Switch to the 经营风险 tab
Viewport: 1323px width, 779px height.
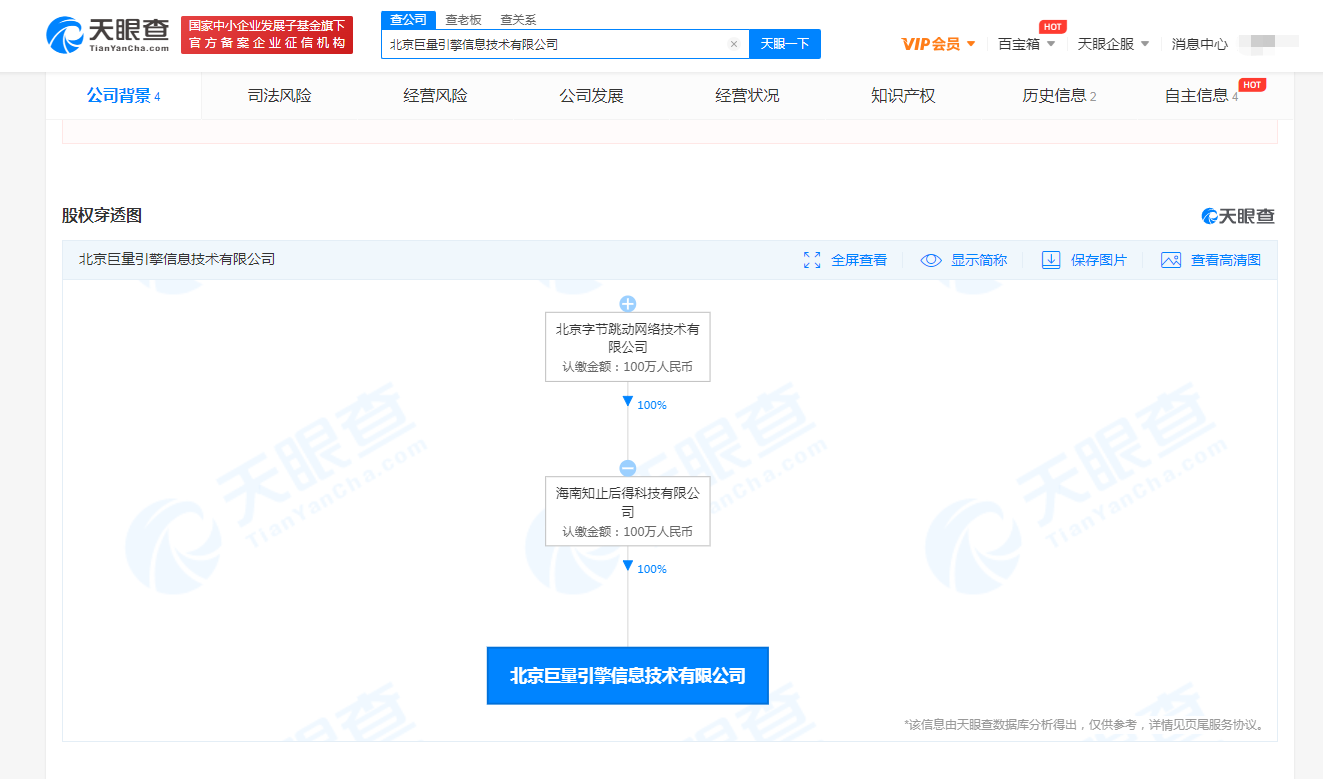pos(436,96)
